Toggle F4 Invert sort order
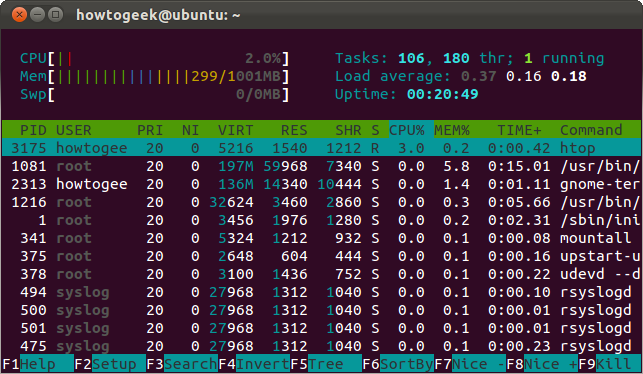Viewport: 643px width, 374px height. pyautogui.click(x=254, y=364)
